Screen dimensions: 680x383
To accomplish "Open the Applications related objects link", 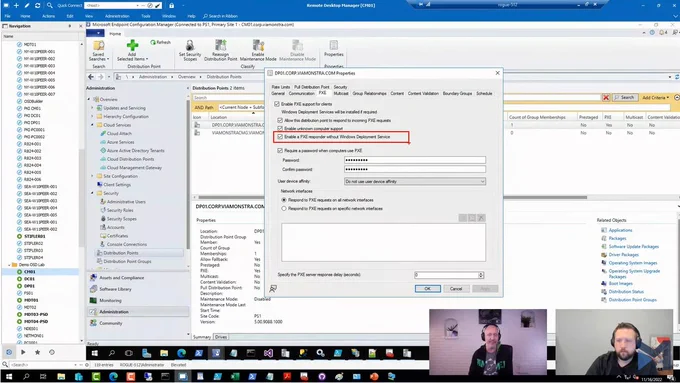I will point(620,230).
